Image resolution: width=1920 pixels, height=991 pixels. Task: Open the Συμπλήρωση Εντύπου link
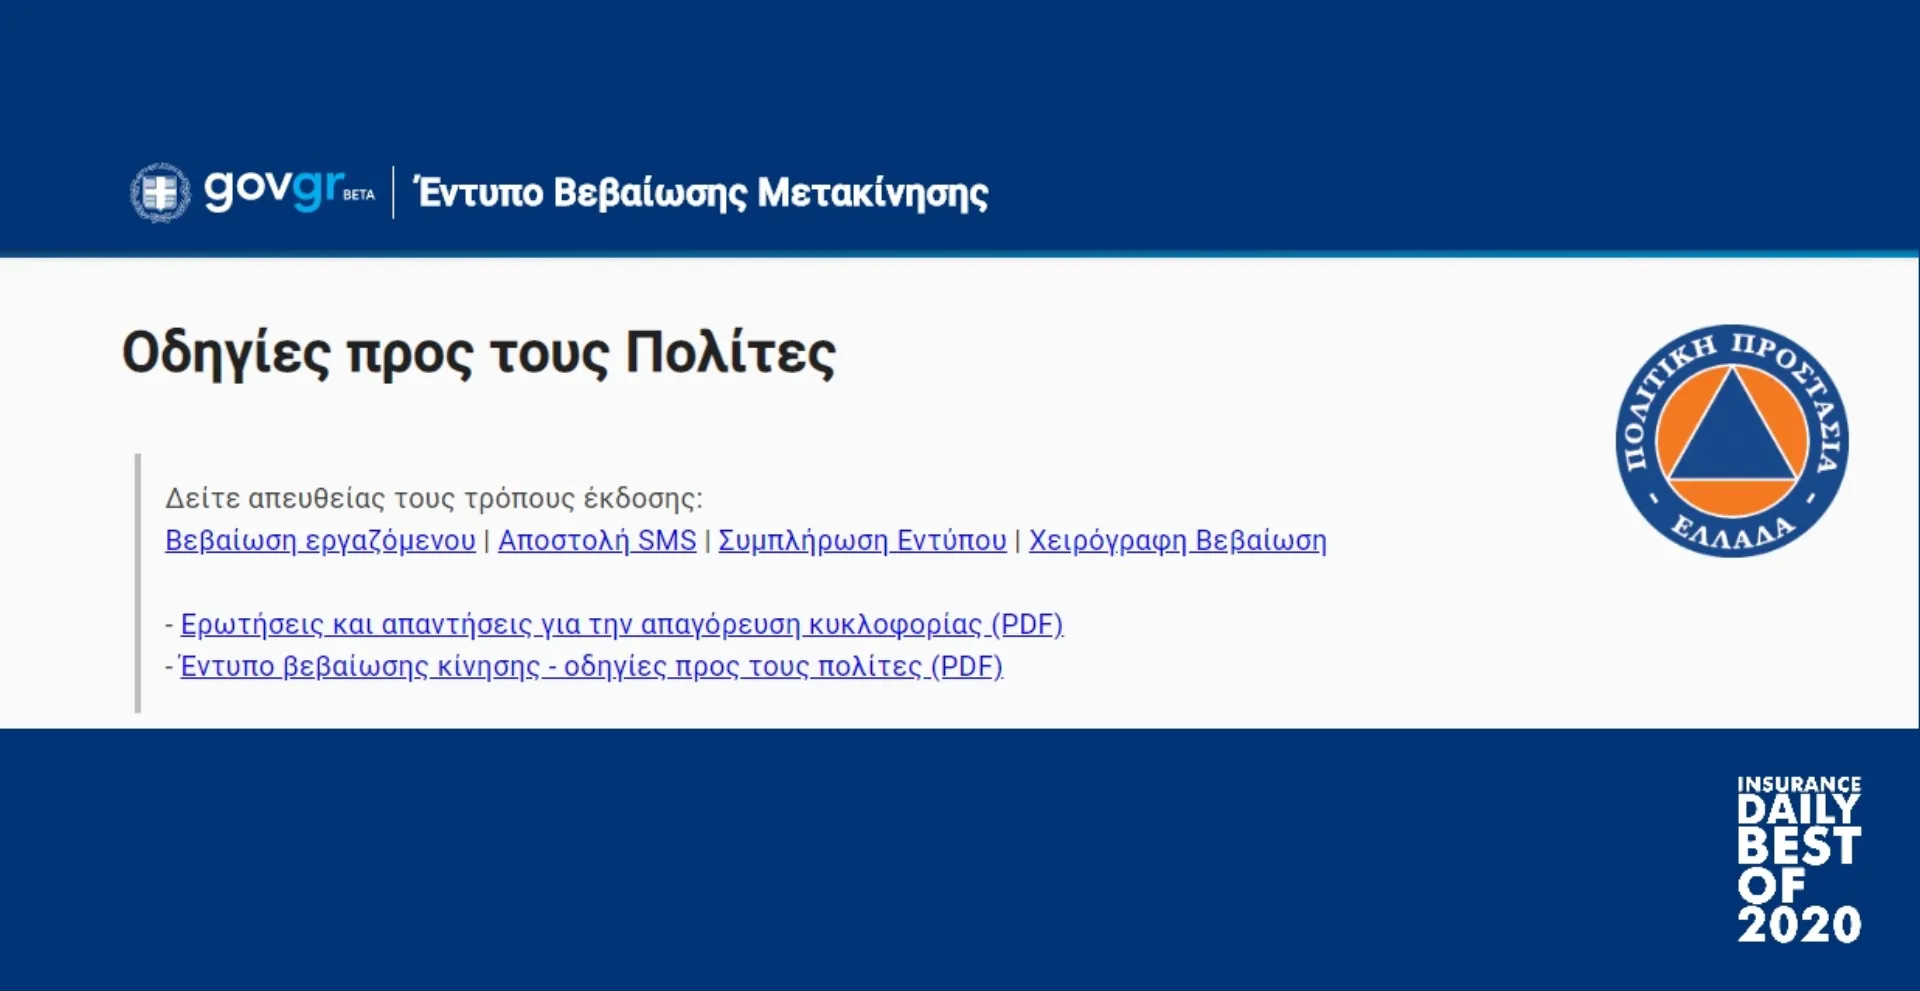coord(862,540)
